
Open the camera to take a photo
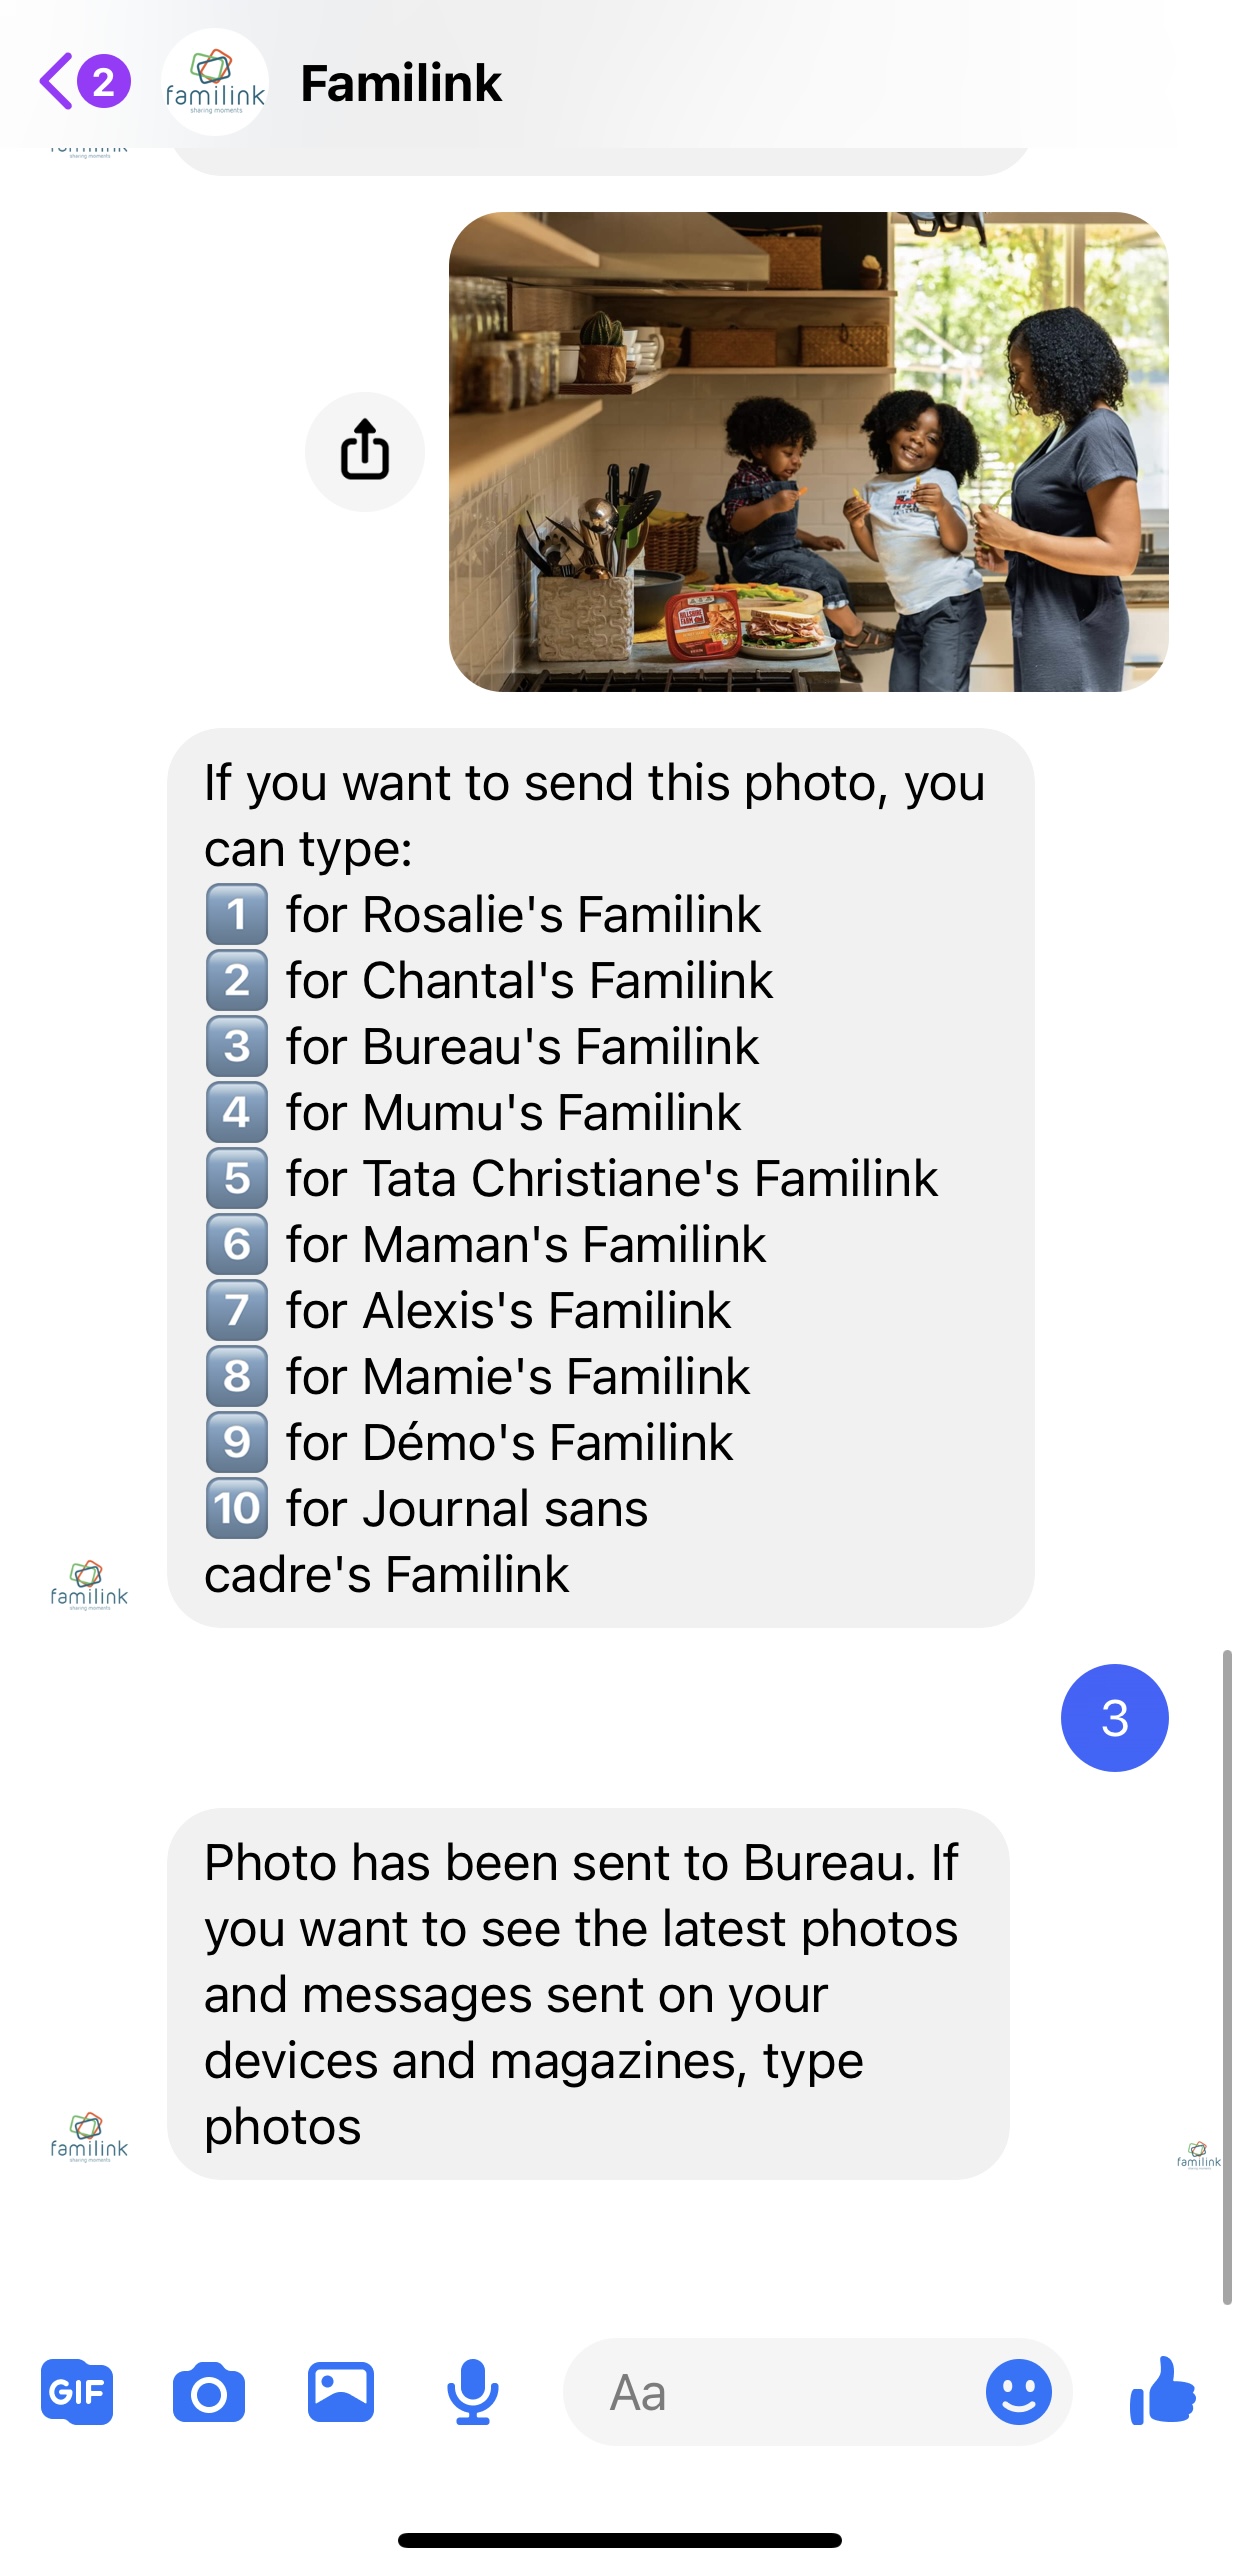pyautogui.click(x=208, y=2392)
